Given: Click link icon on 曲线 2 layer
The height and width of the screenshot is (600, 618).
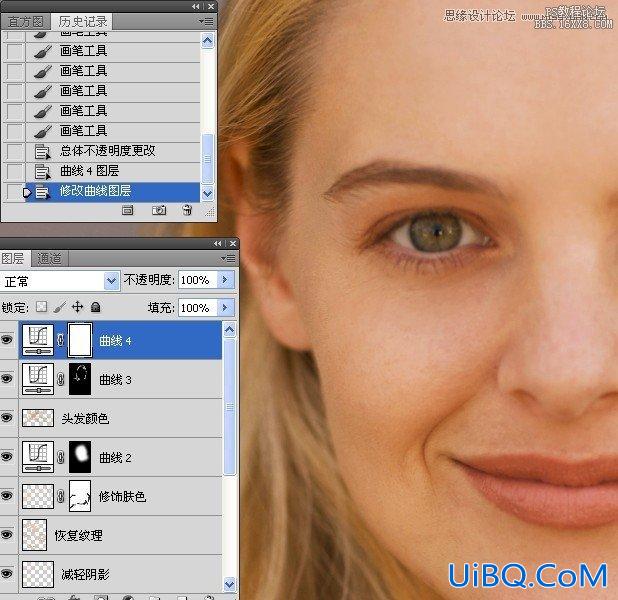Looking at the screenshot, I should [61, 457].
